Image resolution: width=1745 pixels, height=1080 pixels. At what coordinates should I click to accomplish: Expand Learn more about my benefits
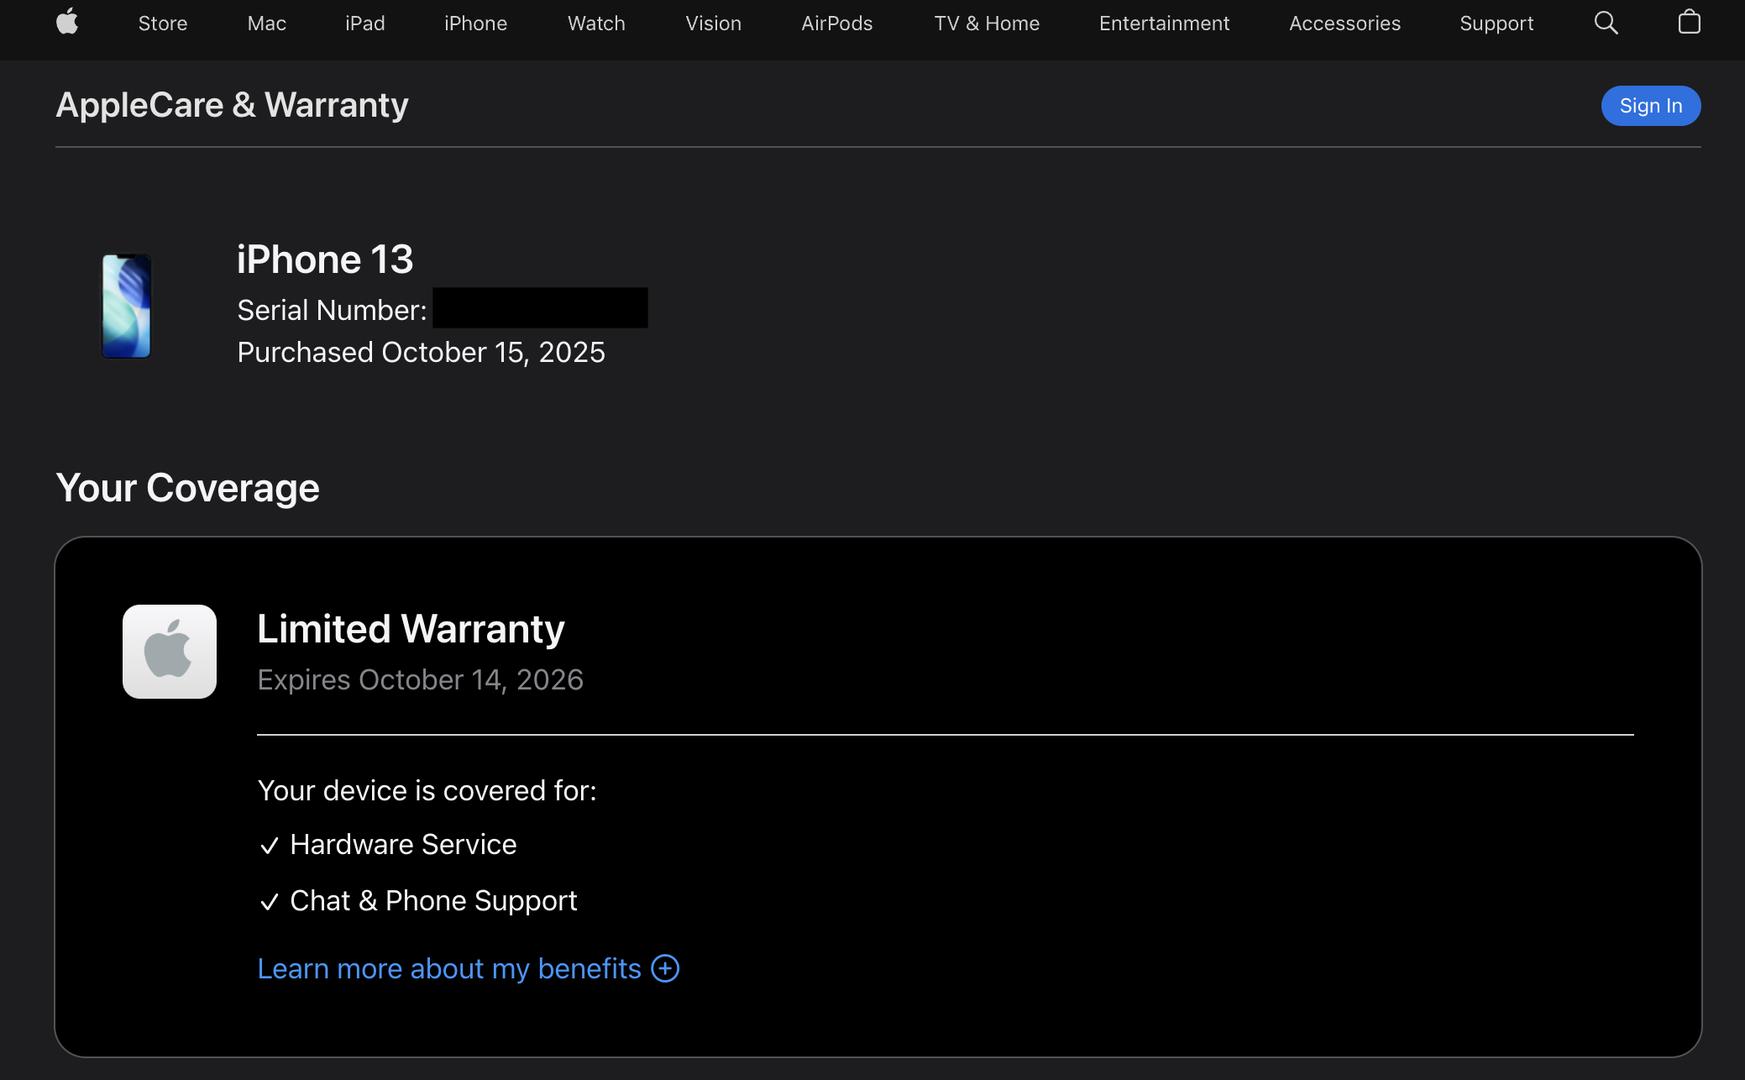click(x=449, y=968)
